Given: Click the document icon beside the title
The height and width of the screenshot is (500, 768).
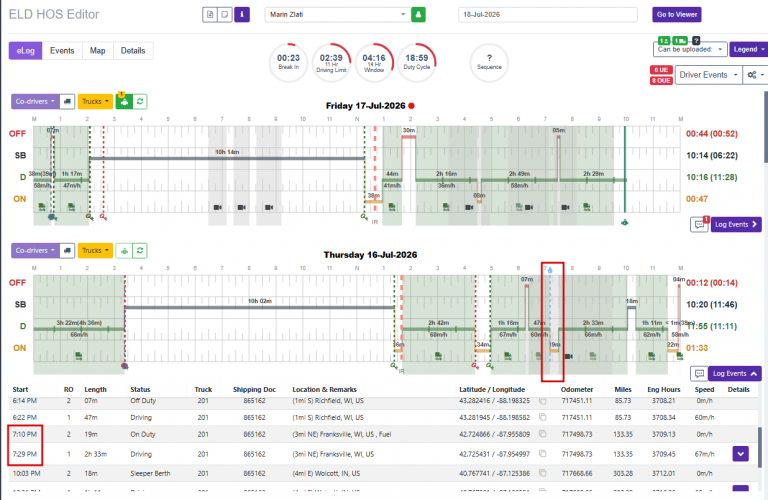Looking at the screenshot, I should coord(210,15).
